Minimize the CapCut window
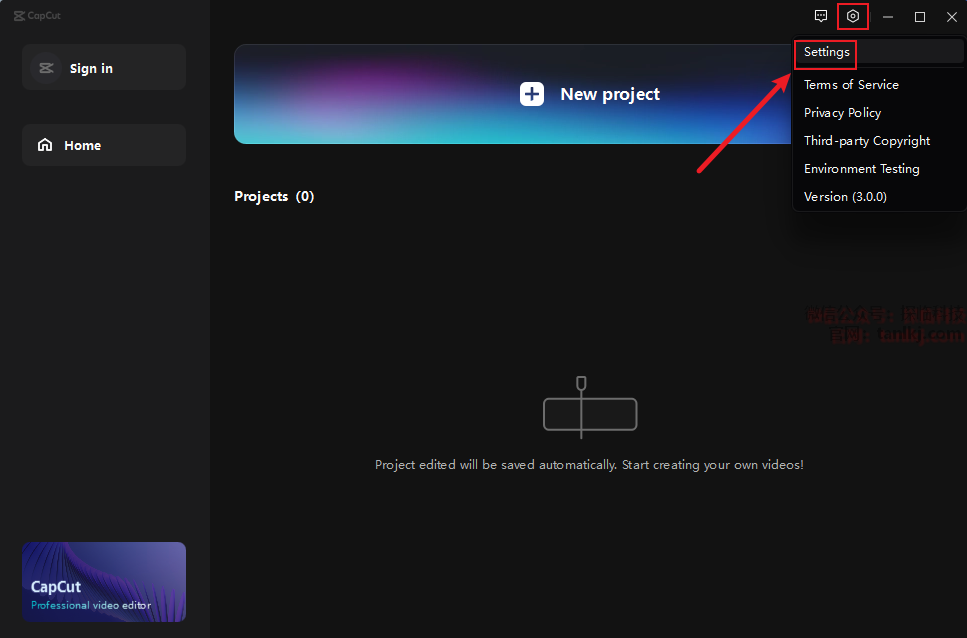The image size is (967, 638). pyautogui.click(x=888, y=17)
